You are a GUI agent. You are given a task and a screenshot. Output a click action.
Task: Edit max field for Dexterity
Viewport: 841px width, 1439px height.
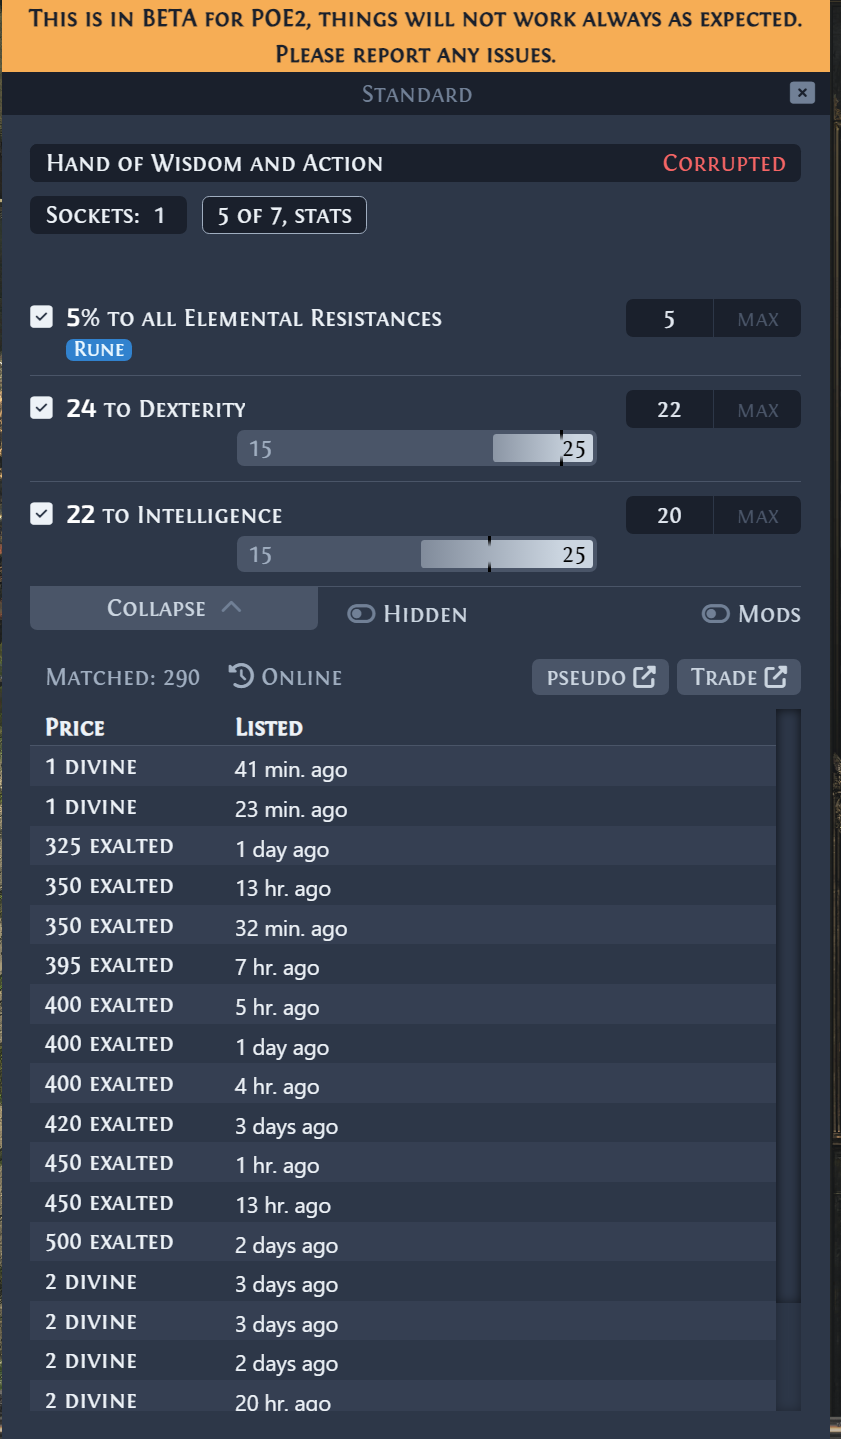[757, 410]
